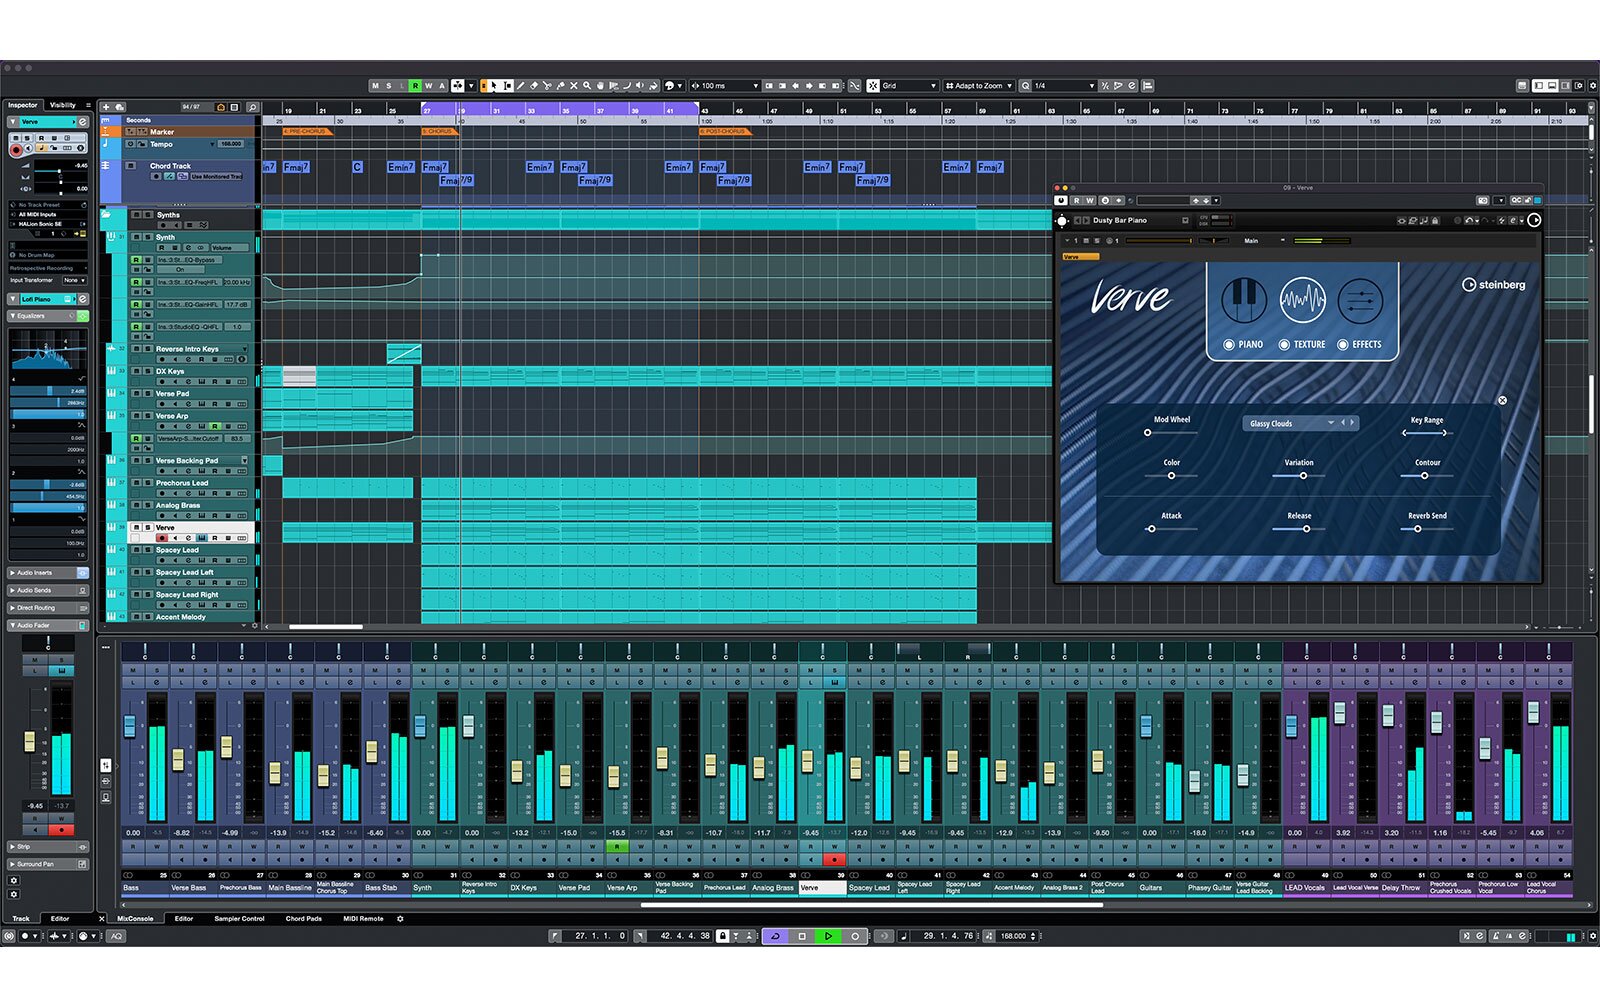Open the track search magnifier icon

coord(253,107)
